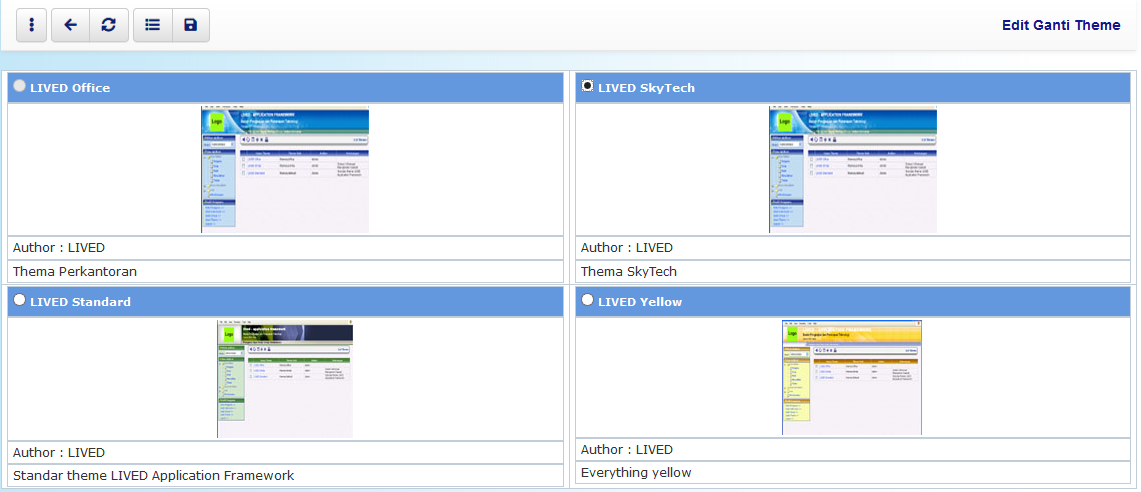Click the LIVED Standard header label
This screenshot has height=492, width=1141.
80,302
